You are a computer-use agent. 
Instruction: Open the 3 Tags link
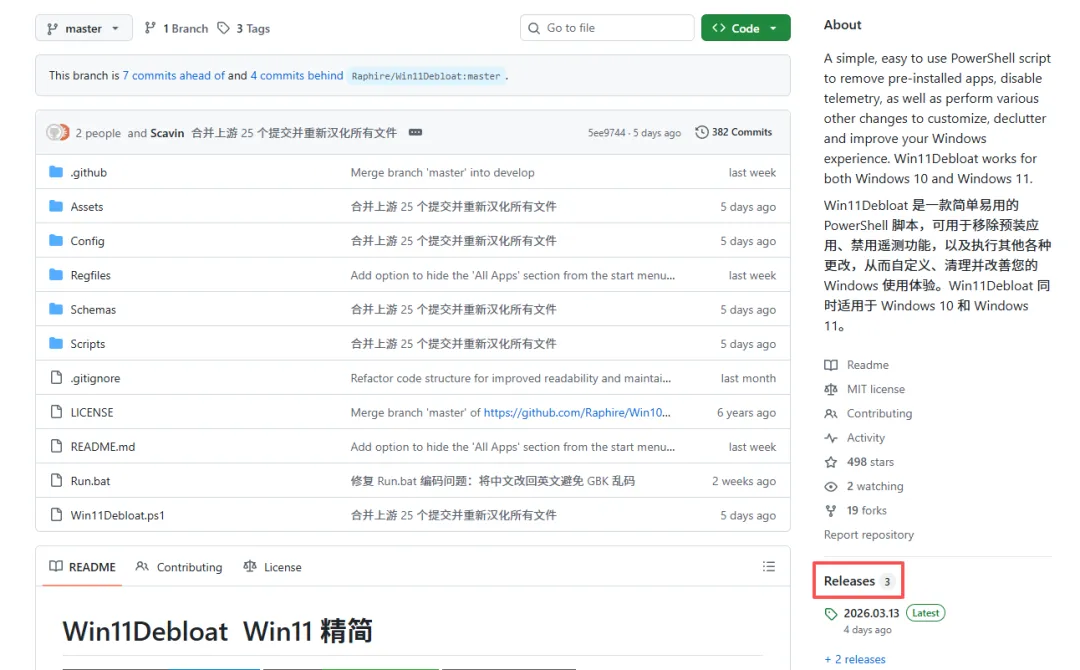[x=253, y=28]
